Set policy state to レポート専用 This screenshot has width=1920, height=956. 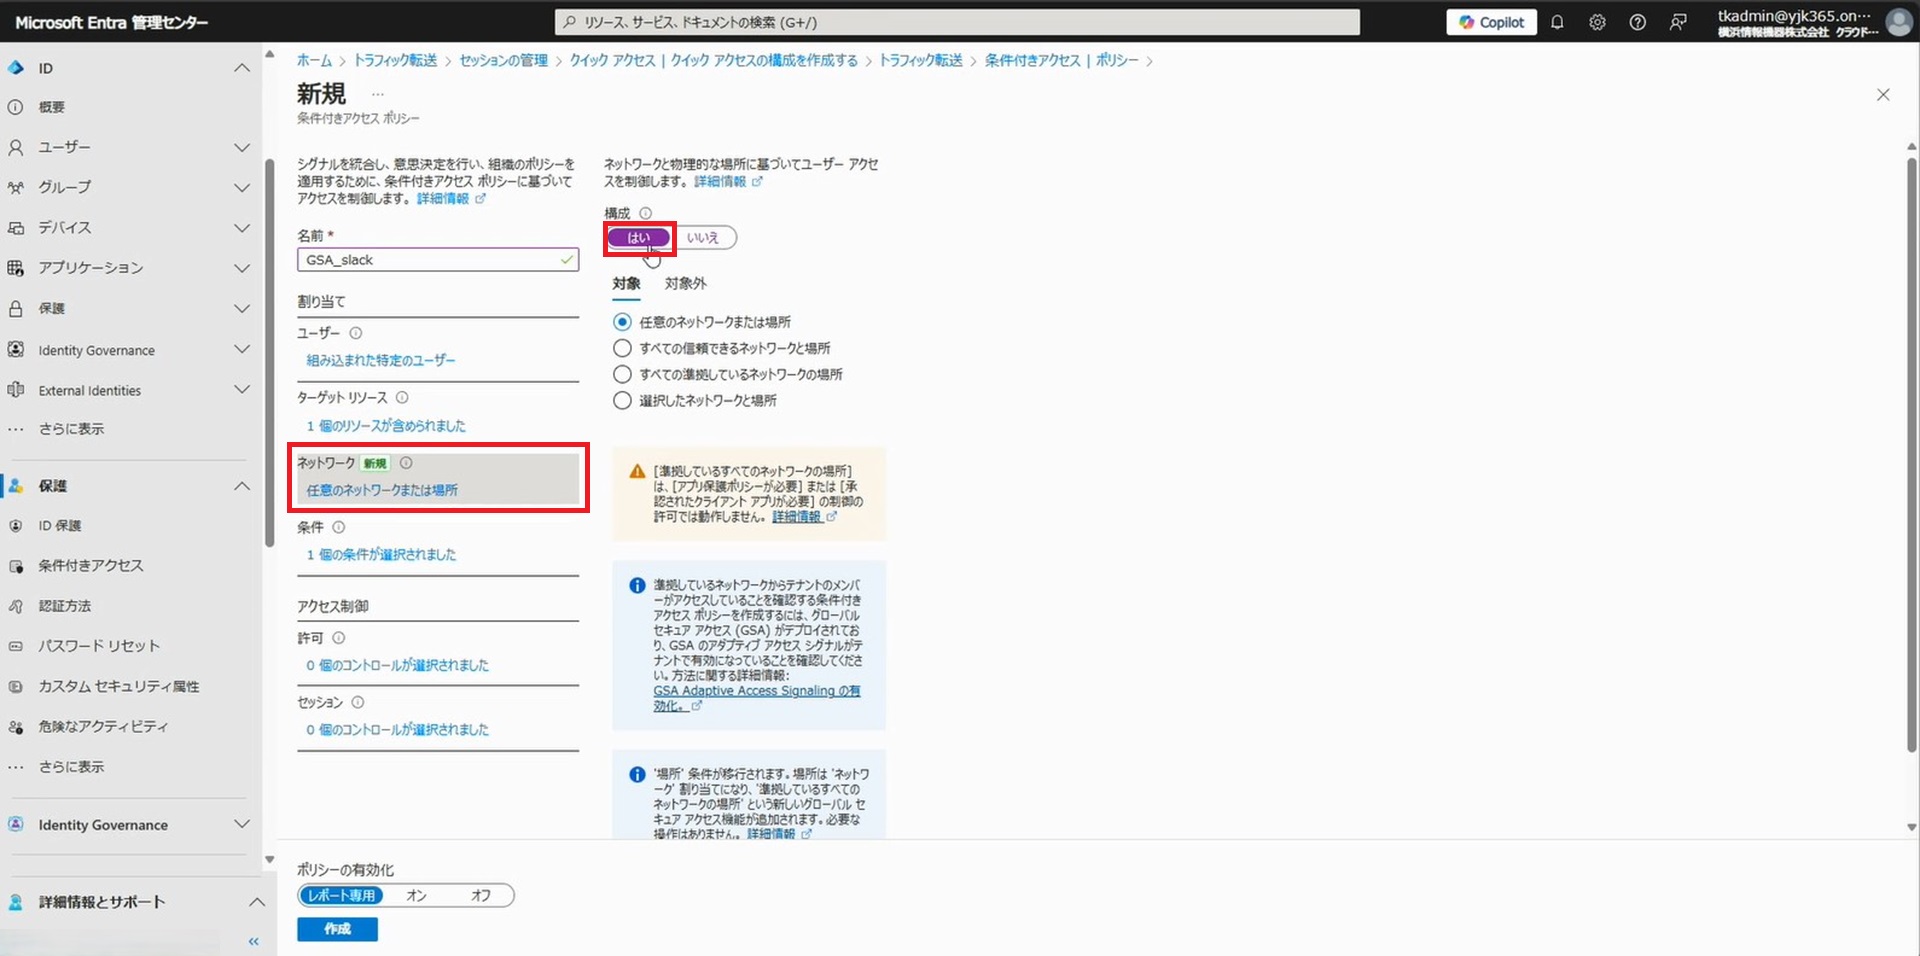tap(341, 896)
